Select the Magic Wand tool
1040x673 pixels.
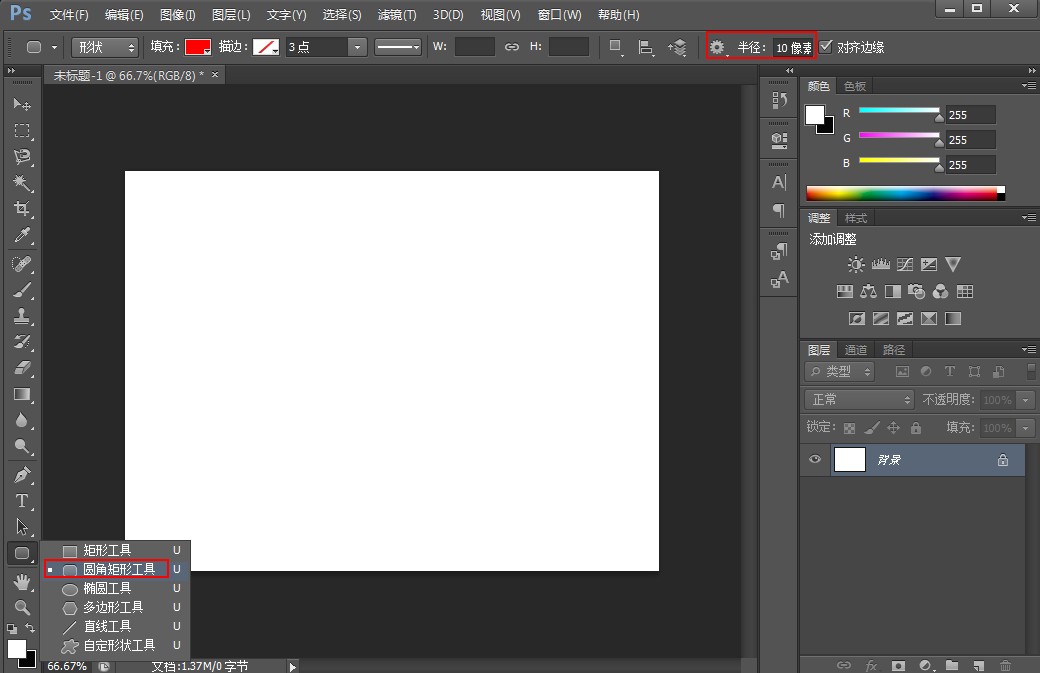tap(21, 182)
